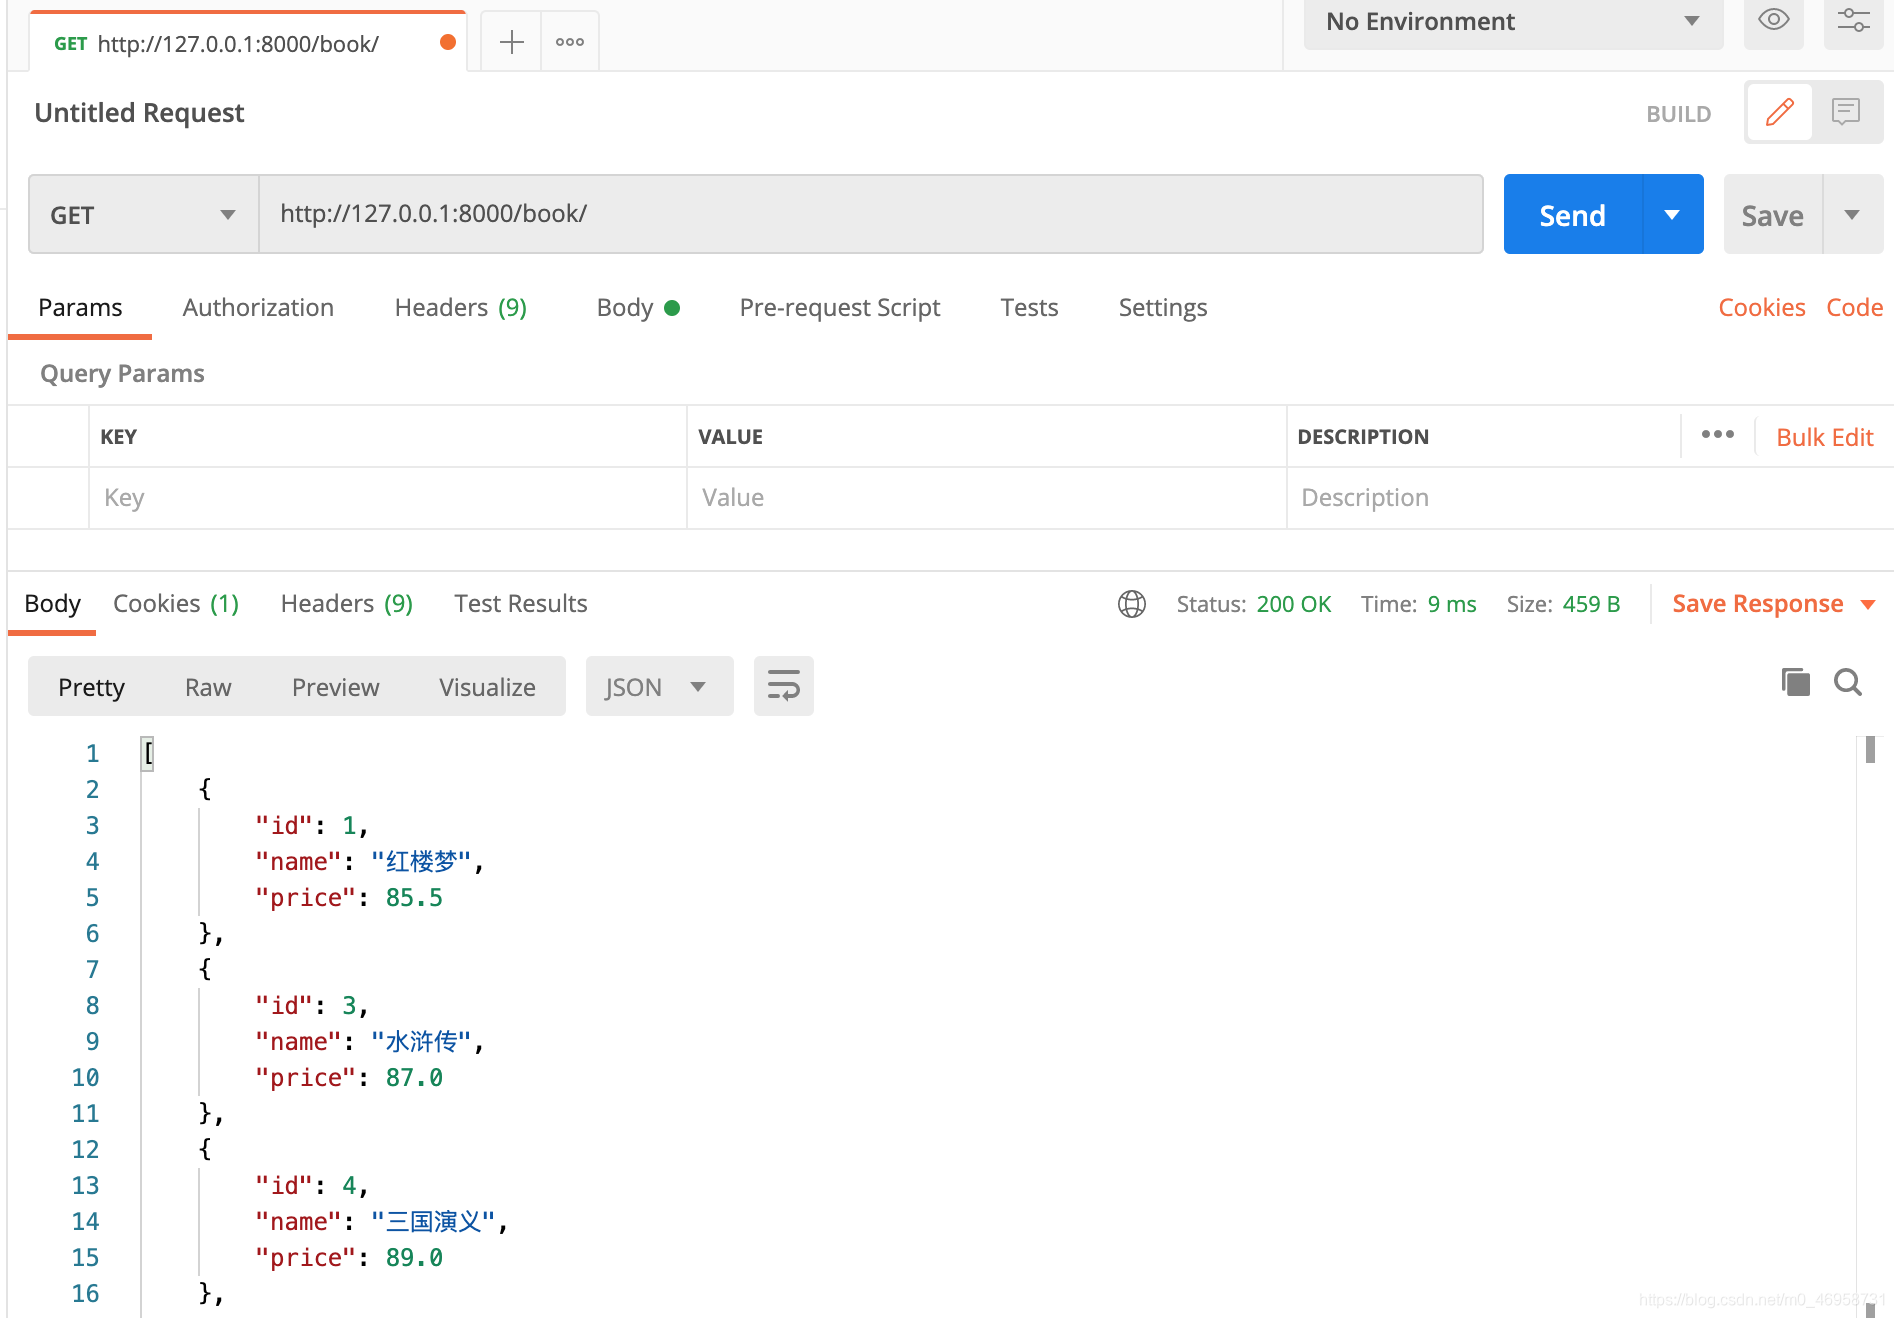Click line number 10 in response
The height and width of the screenshot is (1318, 1894).
point(85,1078)
